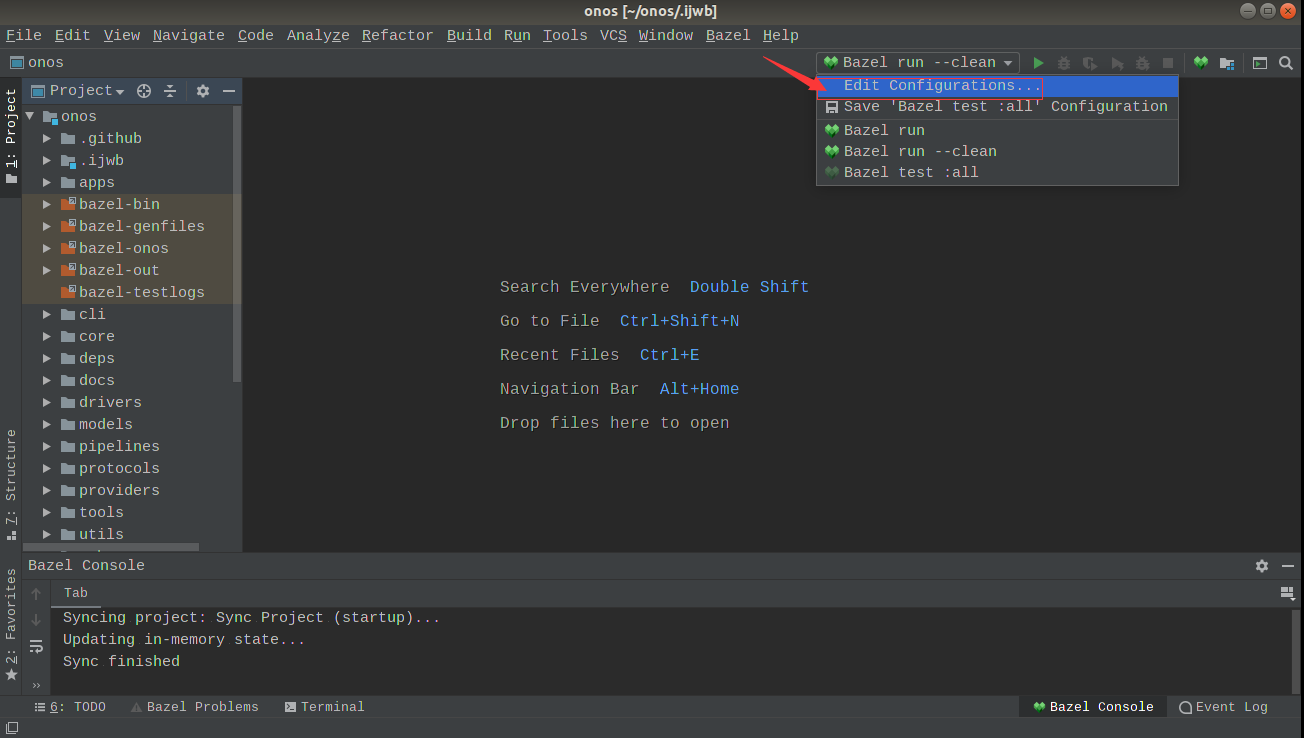Screen dimensions: 1304x738
Task: Toggle tool window bars icon in status bar
Action: pos(12,728)
